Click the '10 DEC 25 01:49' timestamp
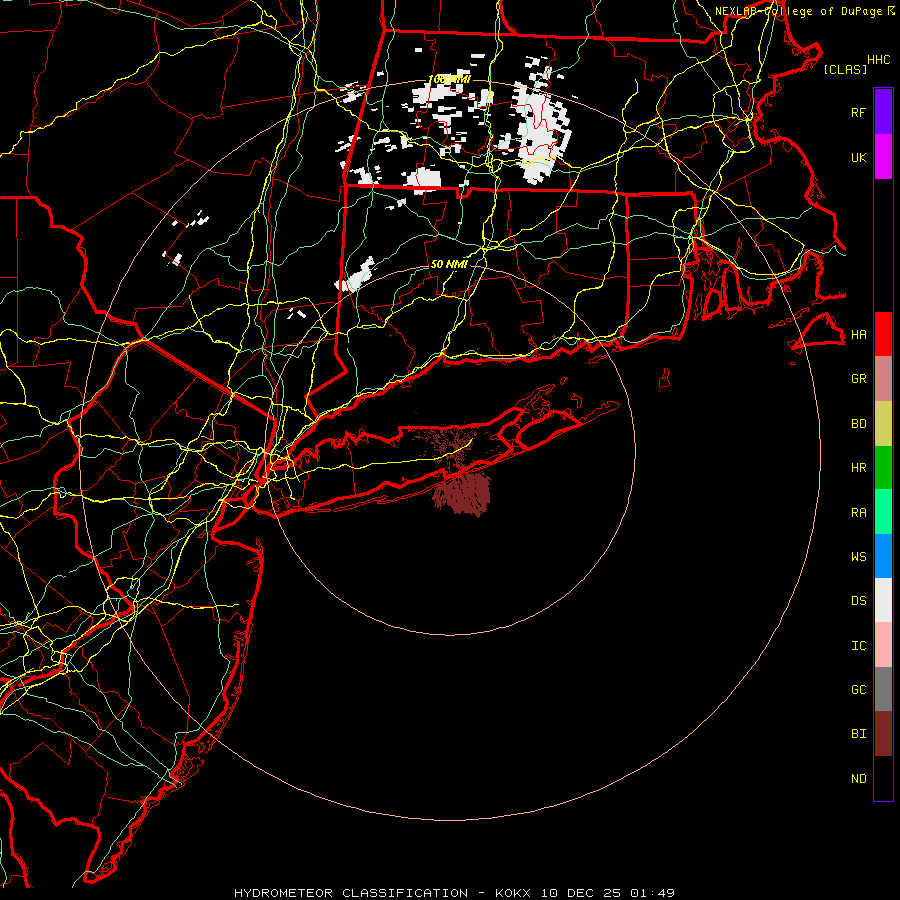 [607, 893]
